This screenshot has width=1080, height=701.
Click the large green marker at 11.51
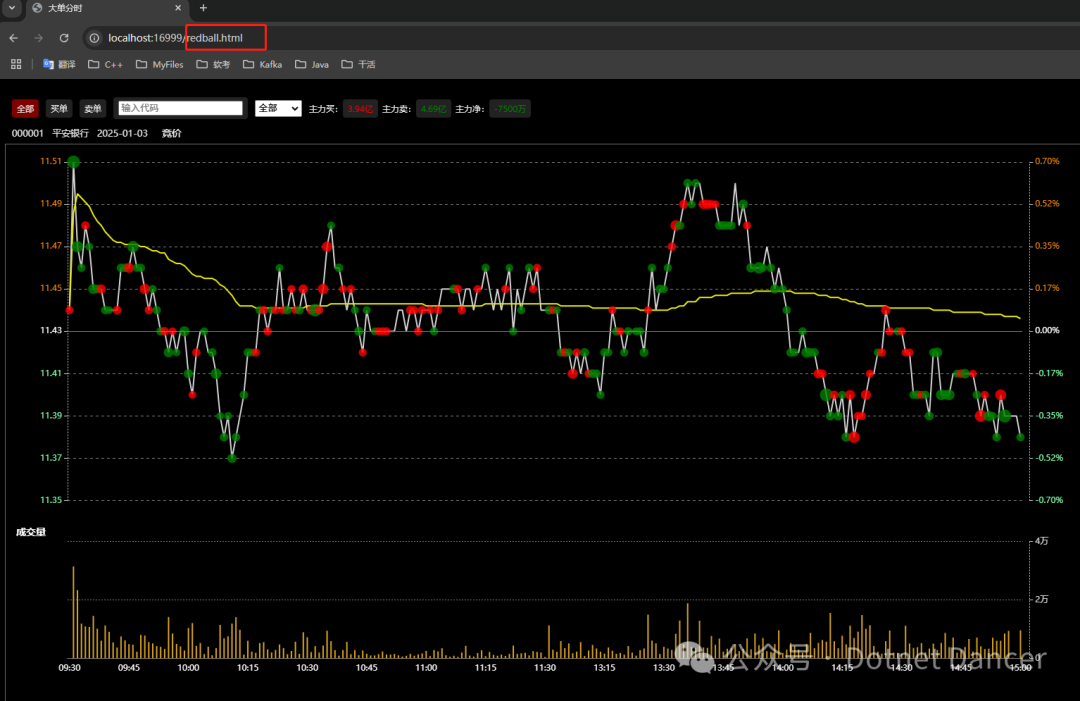tap(74, 162)
